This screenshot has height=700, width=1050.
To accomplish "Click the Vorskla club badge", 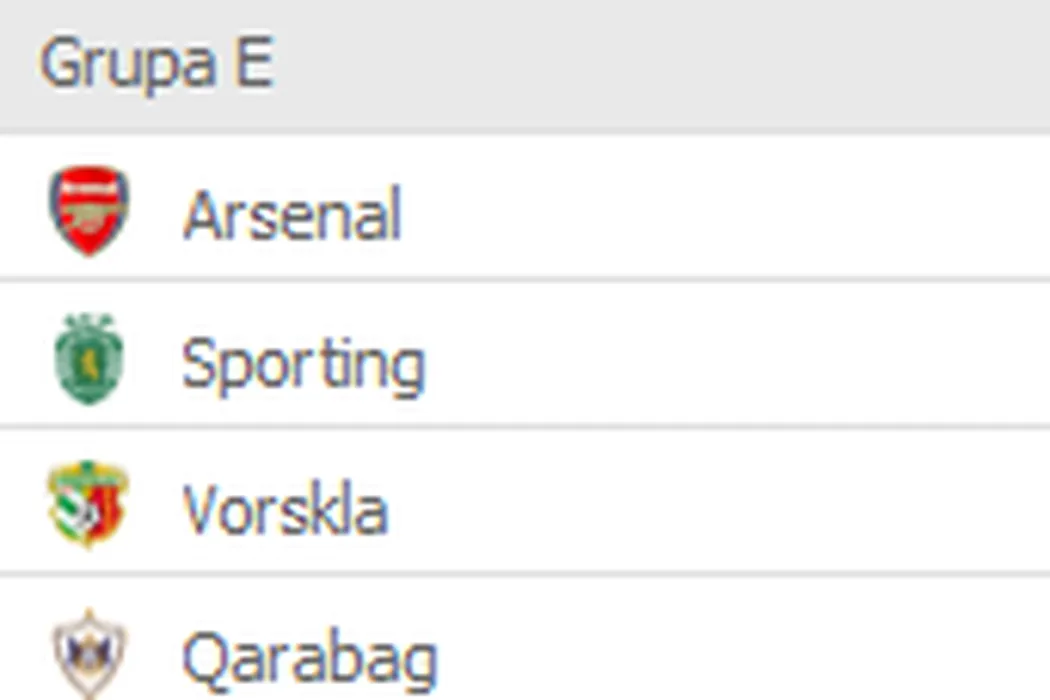I will click(x=88, y=505).
